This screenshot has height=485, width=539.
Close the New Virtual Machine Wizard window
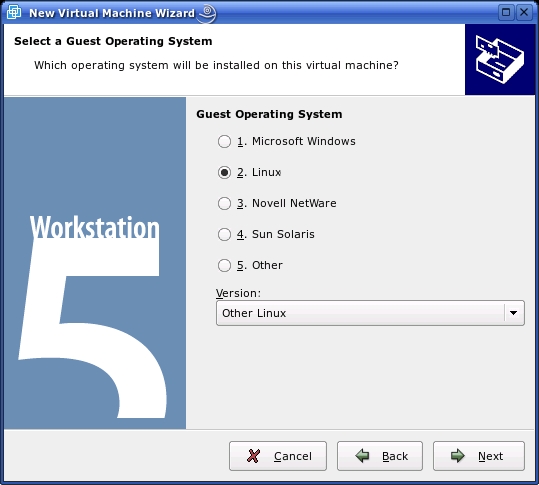[x=524, y=13]
